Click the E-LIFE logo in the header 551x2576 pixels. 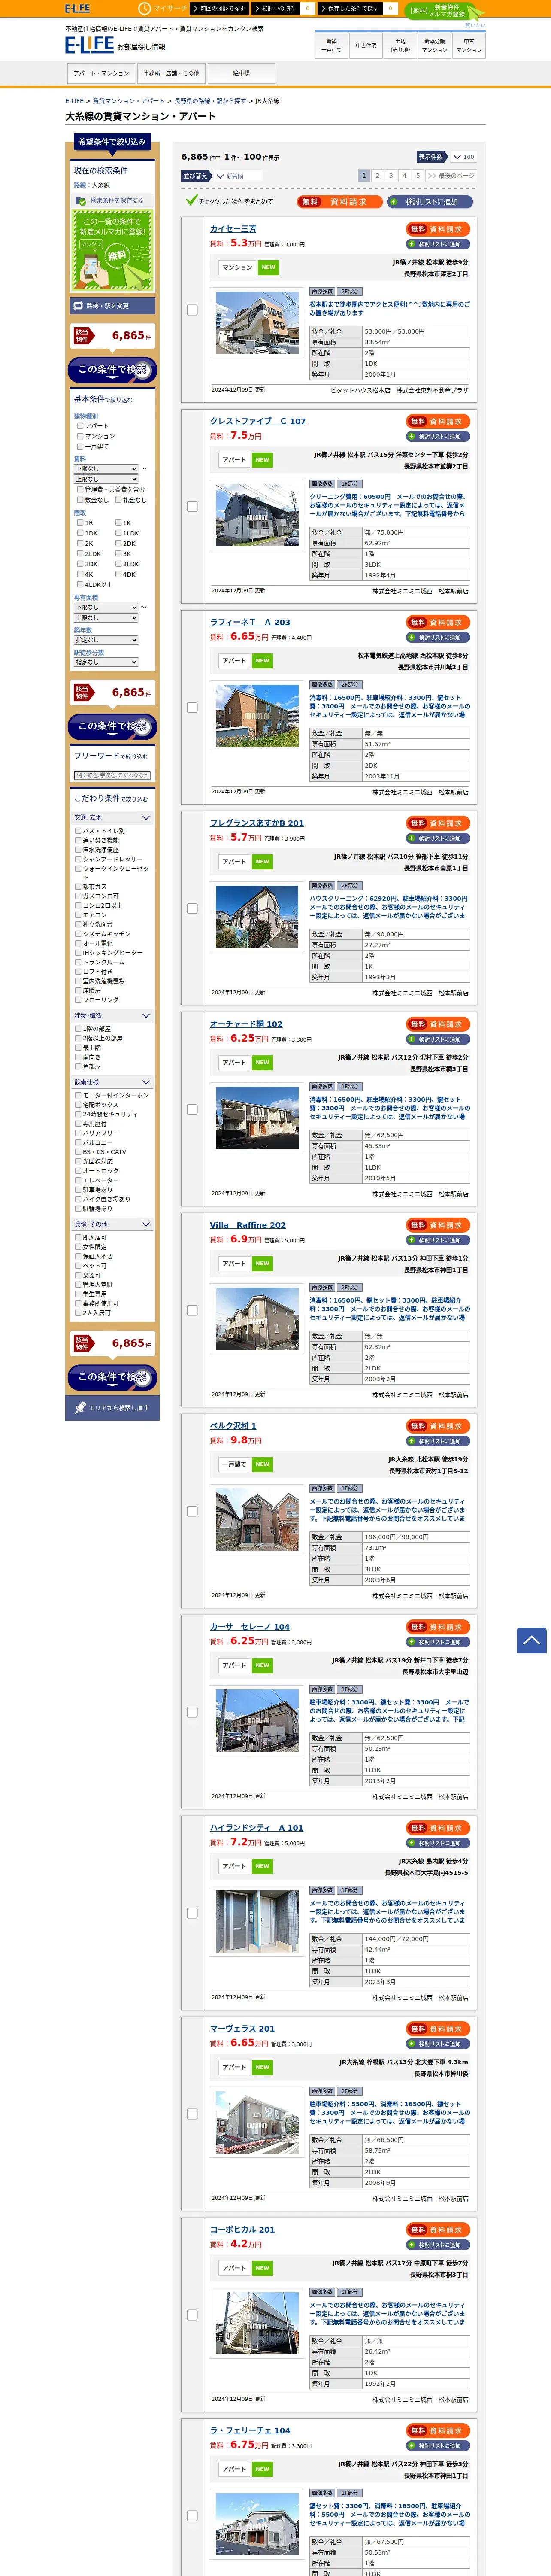coord(89,45)
